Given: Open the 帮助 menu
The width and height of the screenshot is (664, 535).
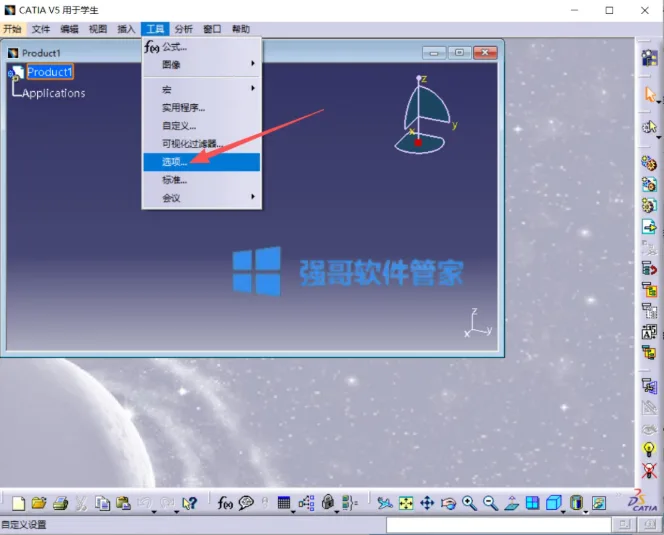Looking at the screenshot, I should (x=241, y=29).
